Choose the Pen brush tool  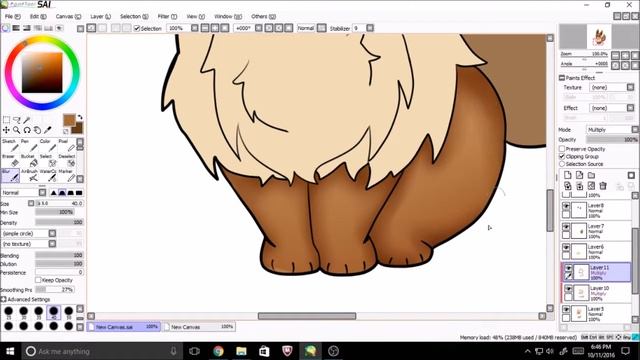[x=29, y=145]
